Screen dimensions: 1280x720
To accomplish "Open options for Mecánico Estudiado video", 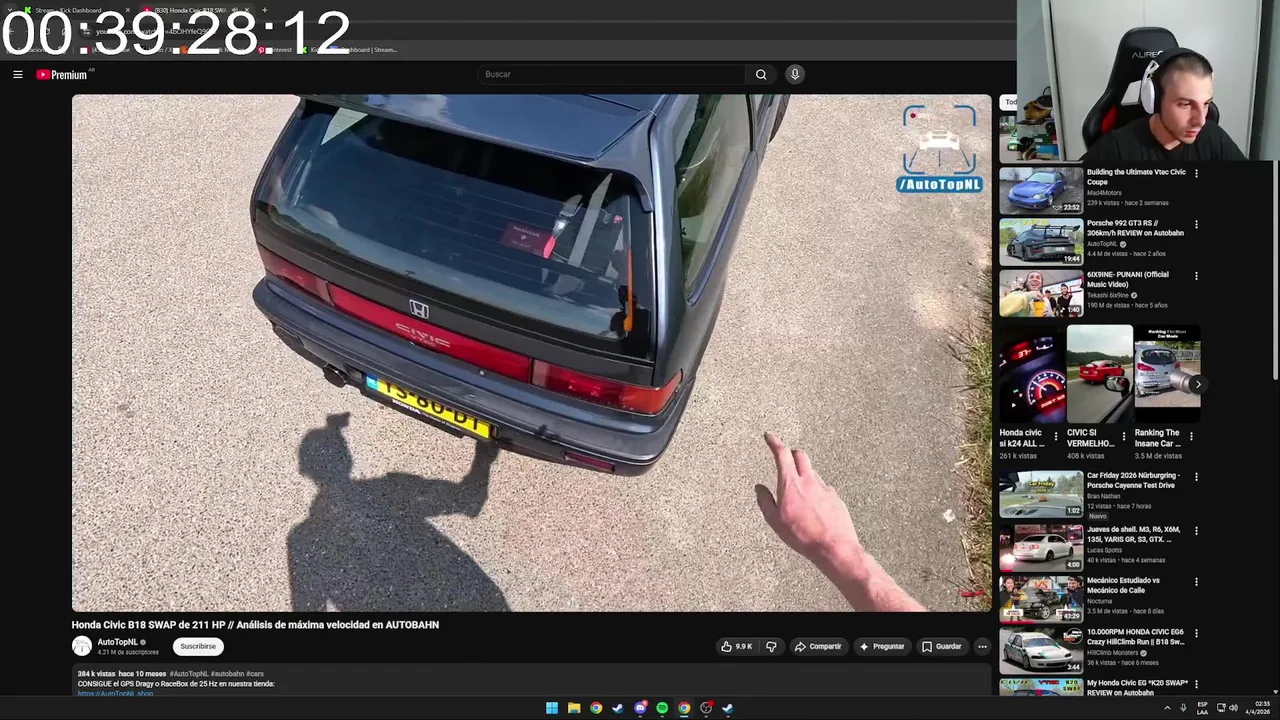I will (x=1196, y=582).
